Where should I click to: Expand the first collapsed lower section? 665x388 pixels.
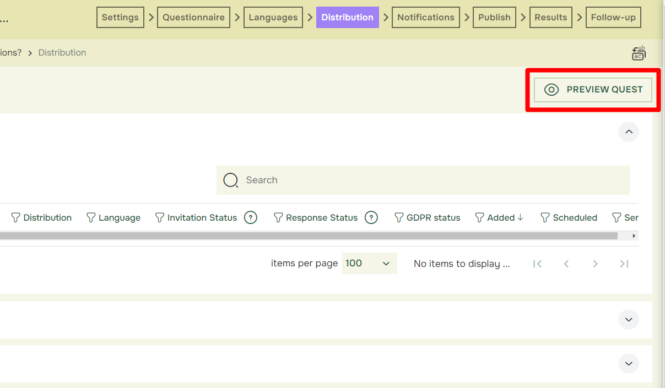coord(629,320)
